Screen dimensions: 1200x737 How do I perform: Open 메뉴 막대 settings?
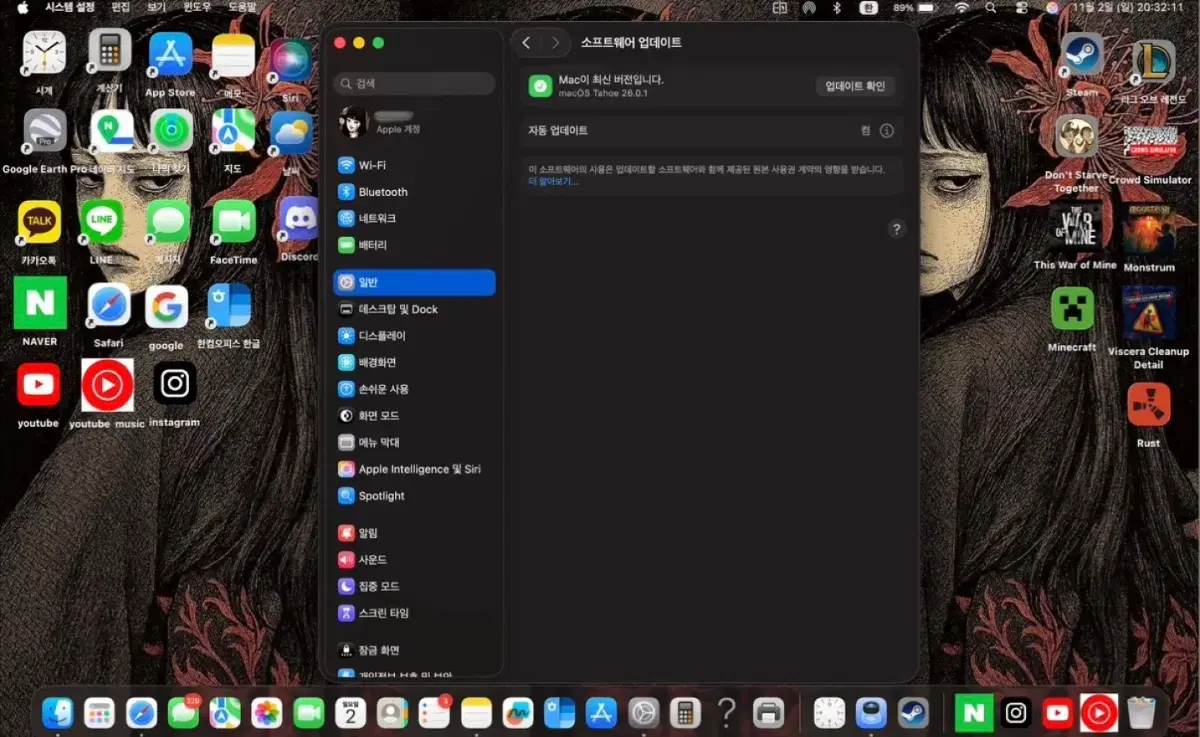(414, 442)
